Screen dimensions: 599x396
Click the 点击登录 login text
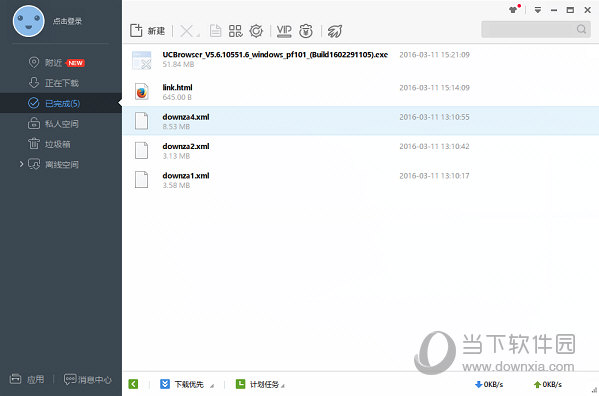[67, 21]
